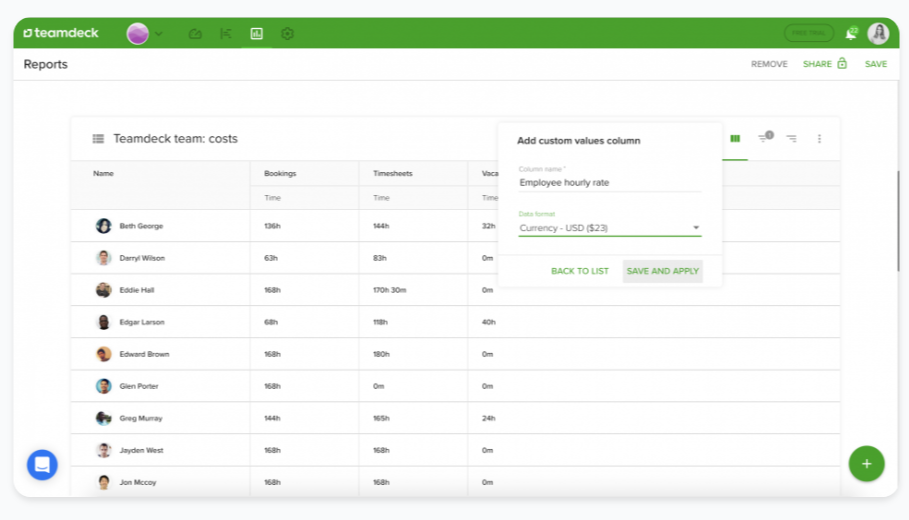
Task: Select the Edgar Larson name
Action: pyautogui.click(x=142, y=322)
